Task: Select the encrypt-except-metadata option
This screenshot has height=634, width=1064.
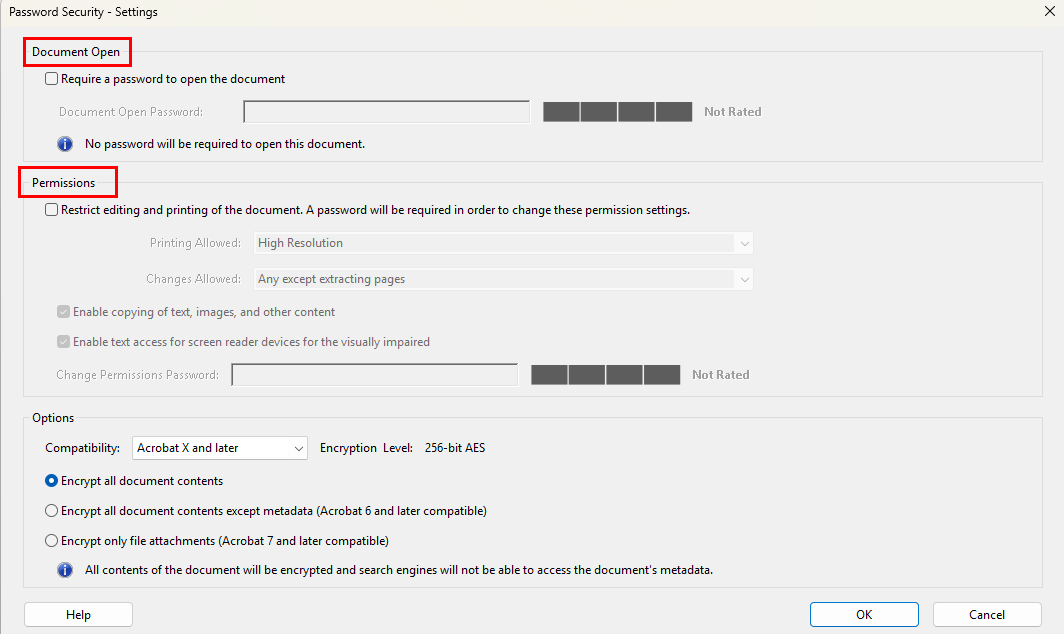Action: [x=50, y=510]
